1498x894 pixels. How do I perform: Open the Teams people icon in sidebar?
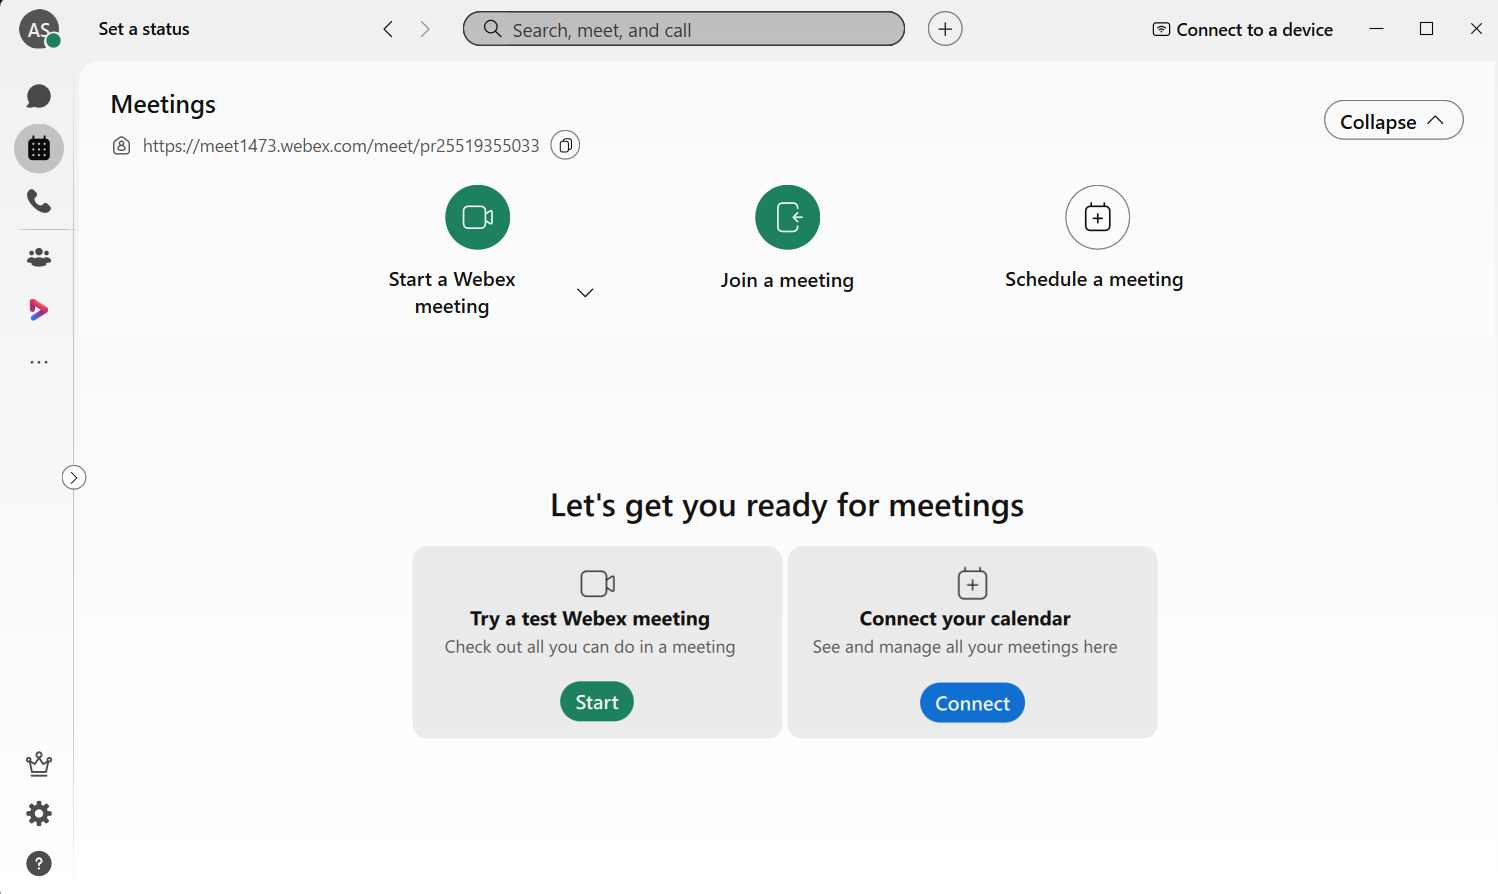38,257
